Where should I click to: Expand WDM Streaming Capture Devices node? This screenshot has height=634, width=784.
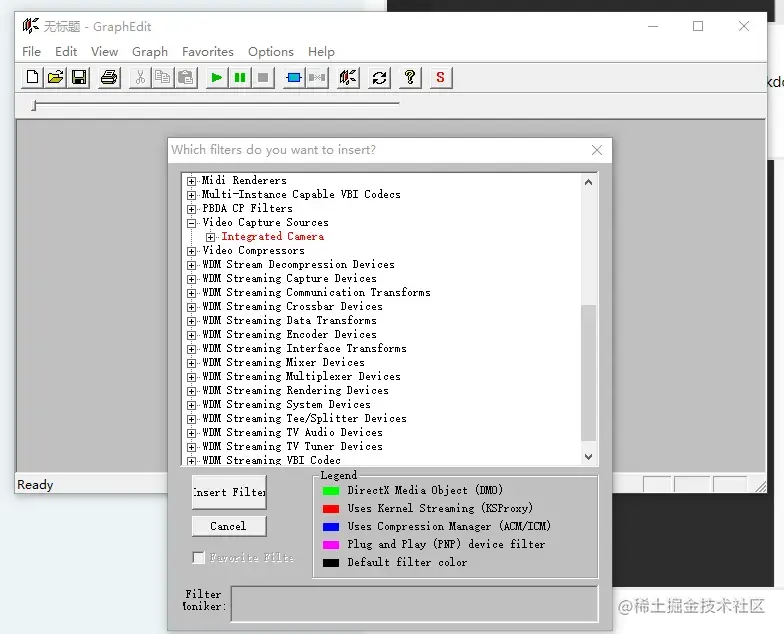(191, 279)
